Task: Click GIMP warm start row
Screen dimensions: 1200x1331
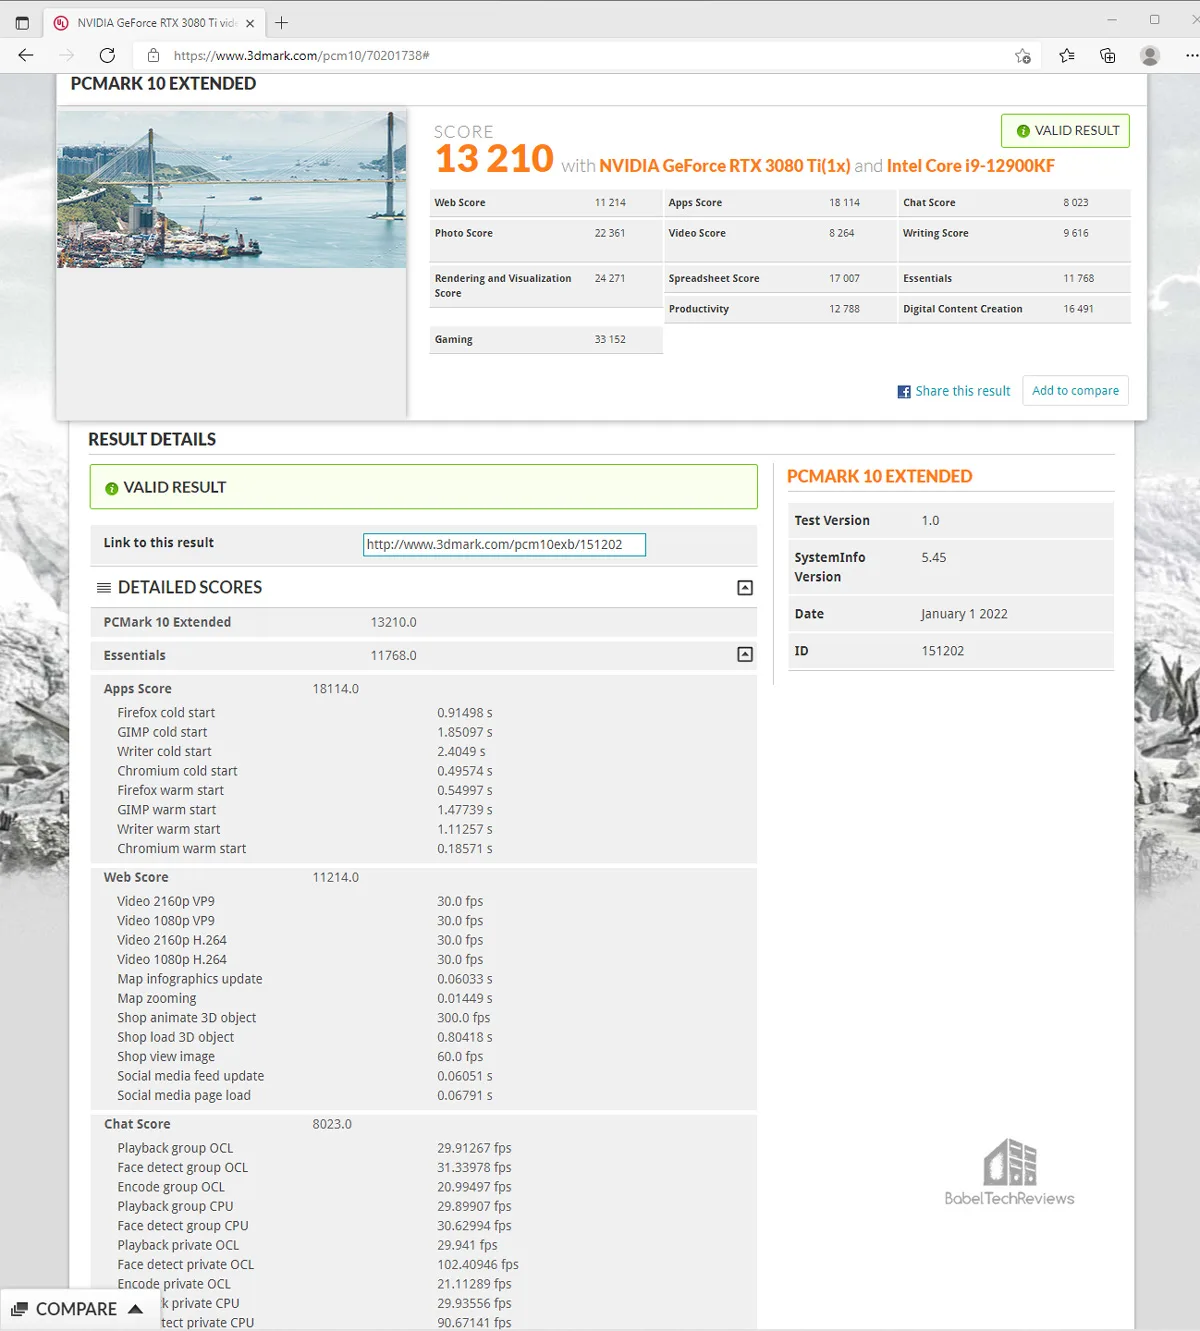Action: (423, 810)
